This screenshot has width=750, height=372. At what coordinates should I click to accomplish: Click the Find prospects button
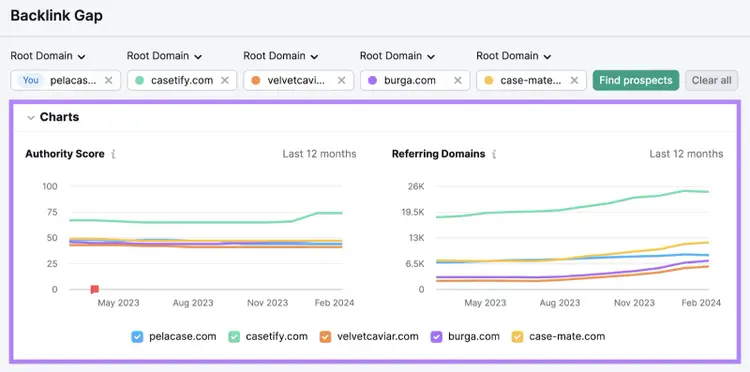[636, 80]
